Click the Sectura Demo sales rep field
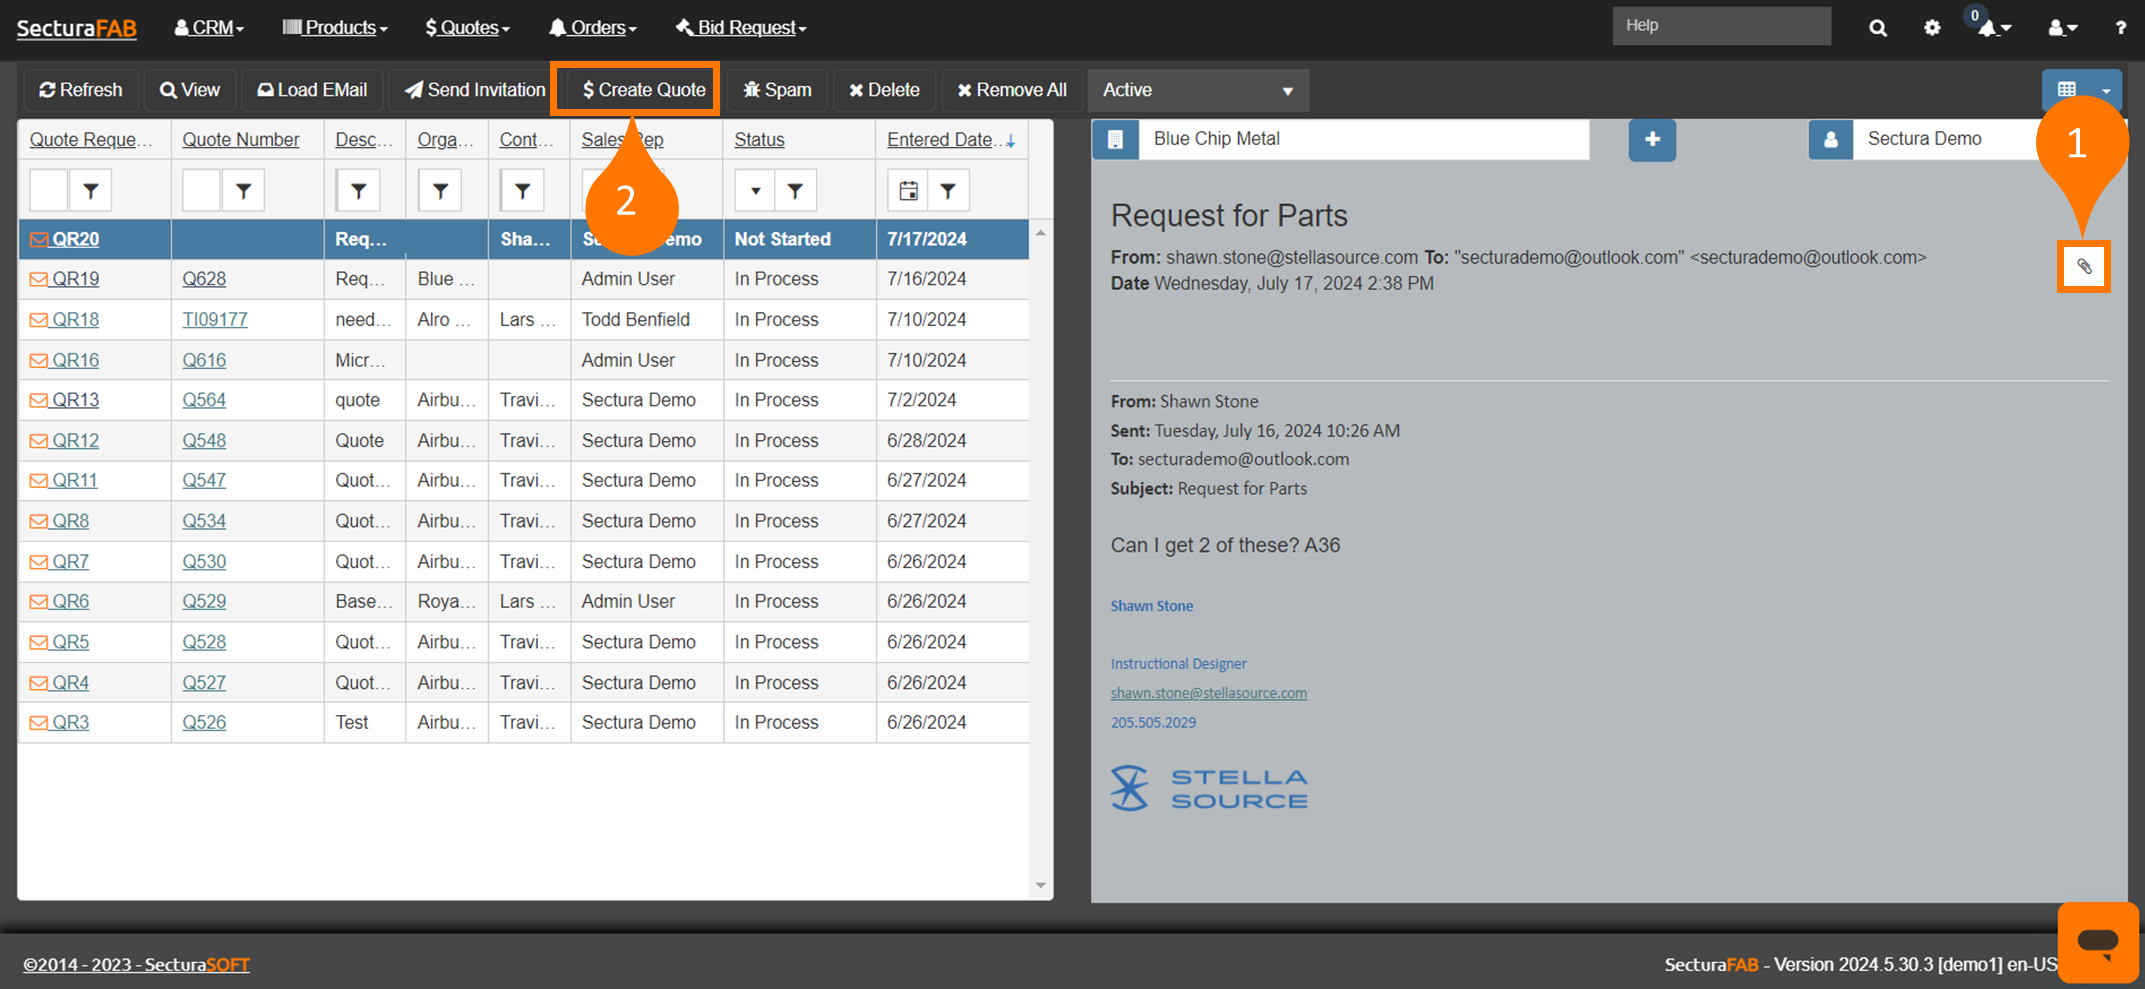 tap(1945, 139)
